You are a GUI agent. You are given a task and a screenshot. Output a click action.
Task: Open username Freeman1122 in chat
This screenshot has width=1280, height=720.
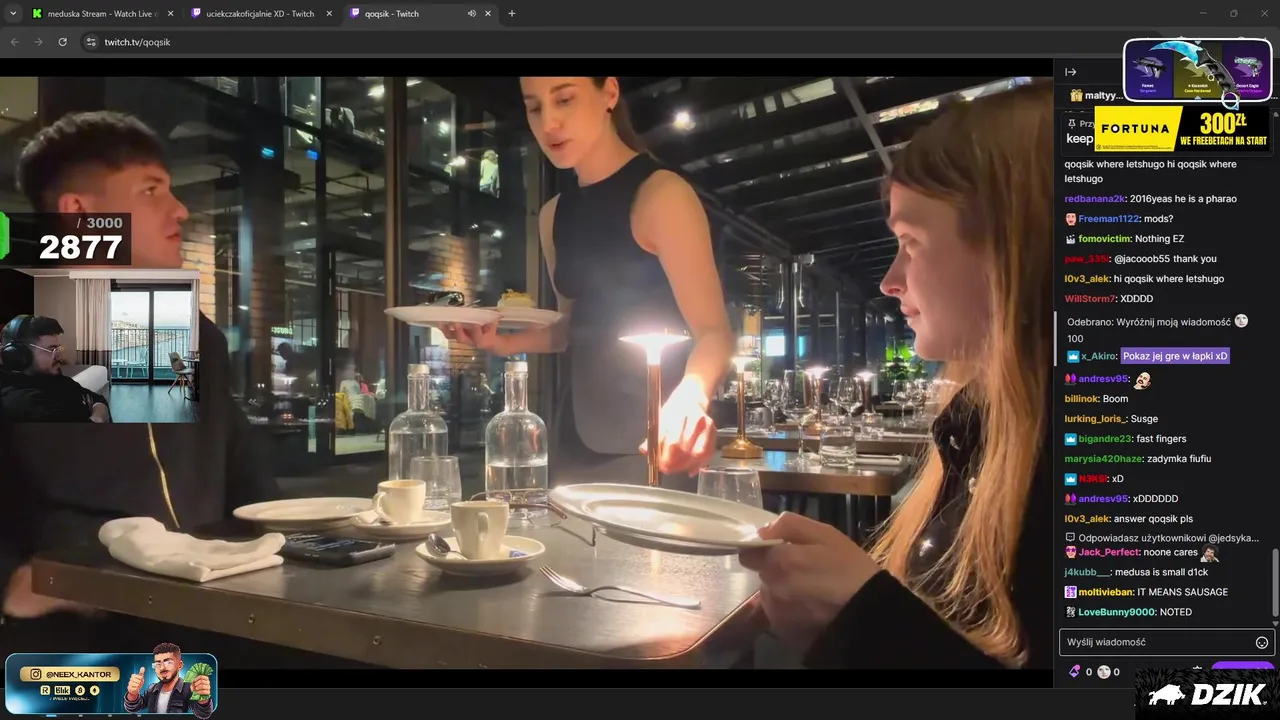[1109, 219]
